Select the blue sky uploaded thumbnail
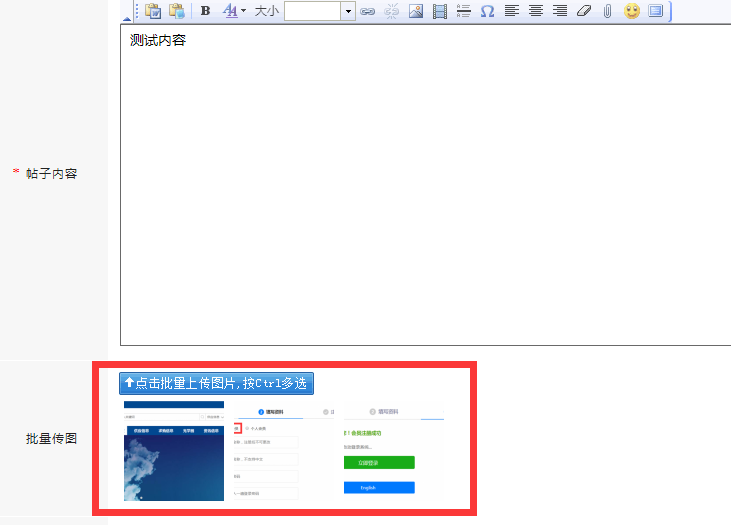This screenshot has width=731, height=525. coord(173,452)
